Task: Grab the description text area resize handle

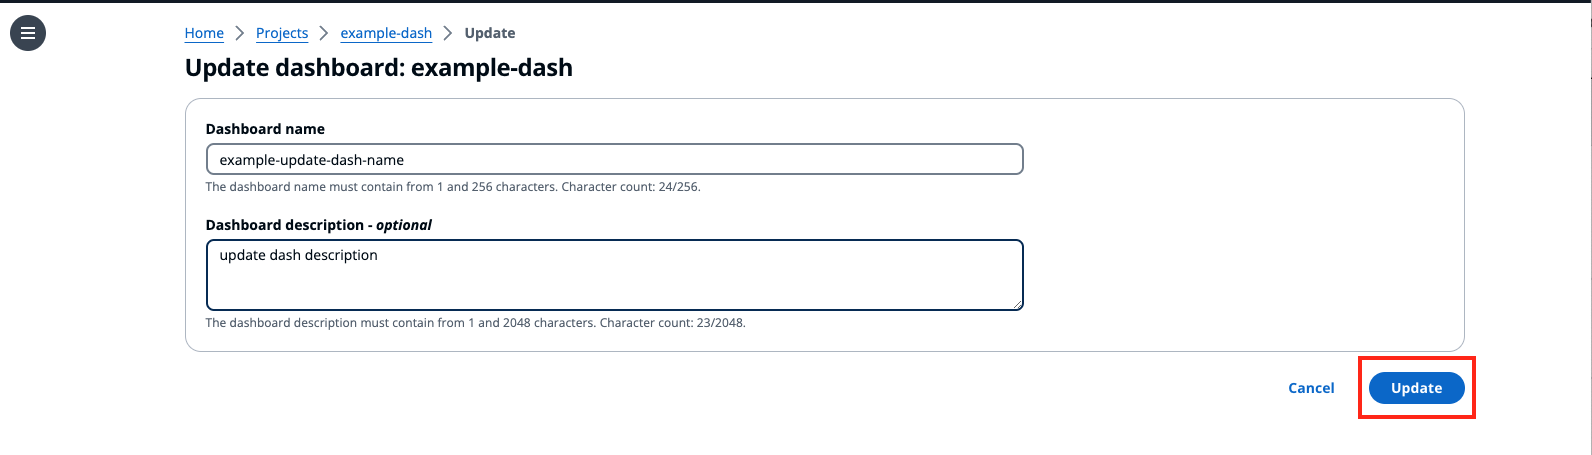Action: pyautogui.click(x=1017, y=304)
